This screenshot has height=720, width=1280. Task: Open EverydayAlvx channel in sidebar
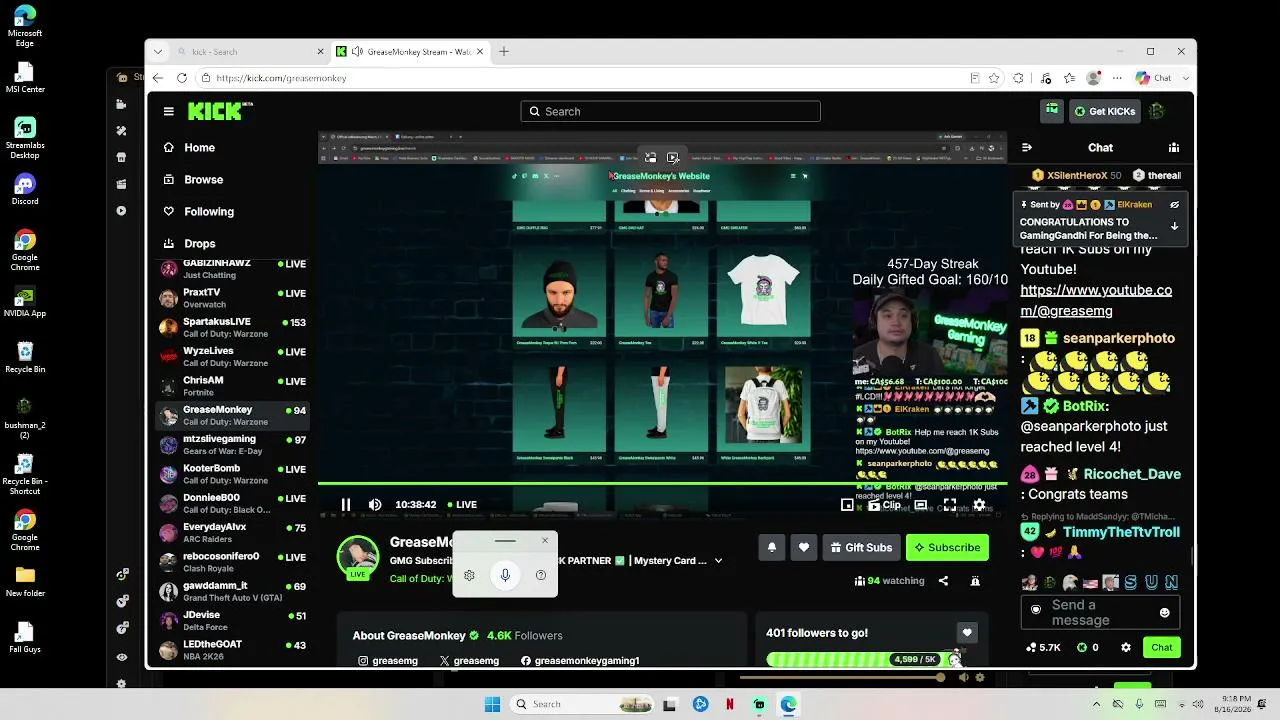231,533
